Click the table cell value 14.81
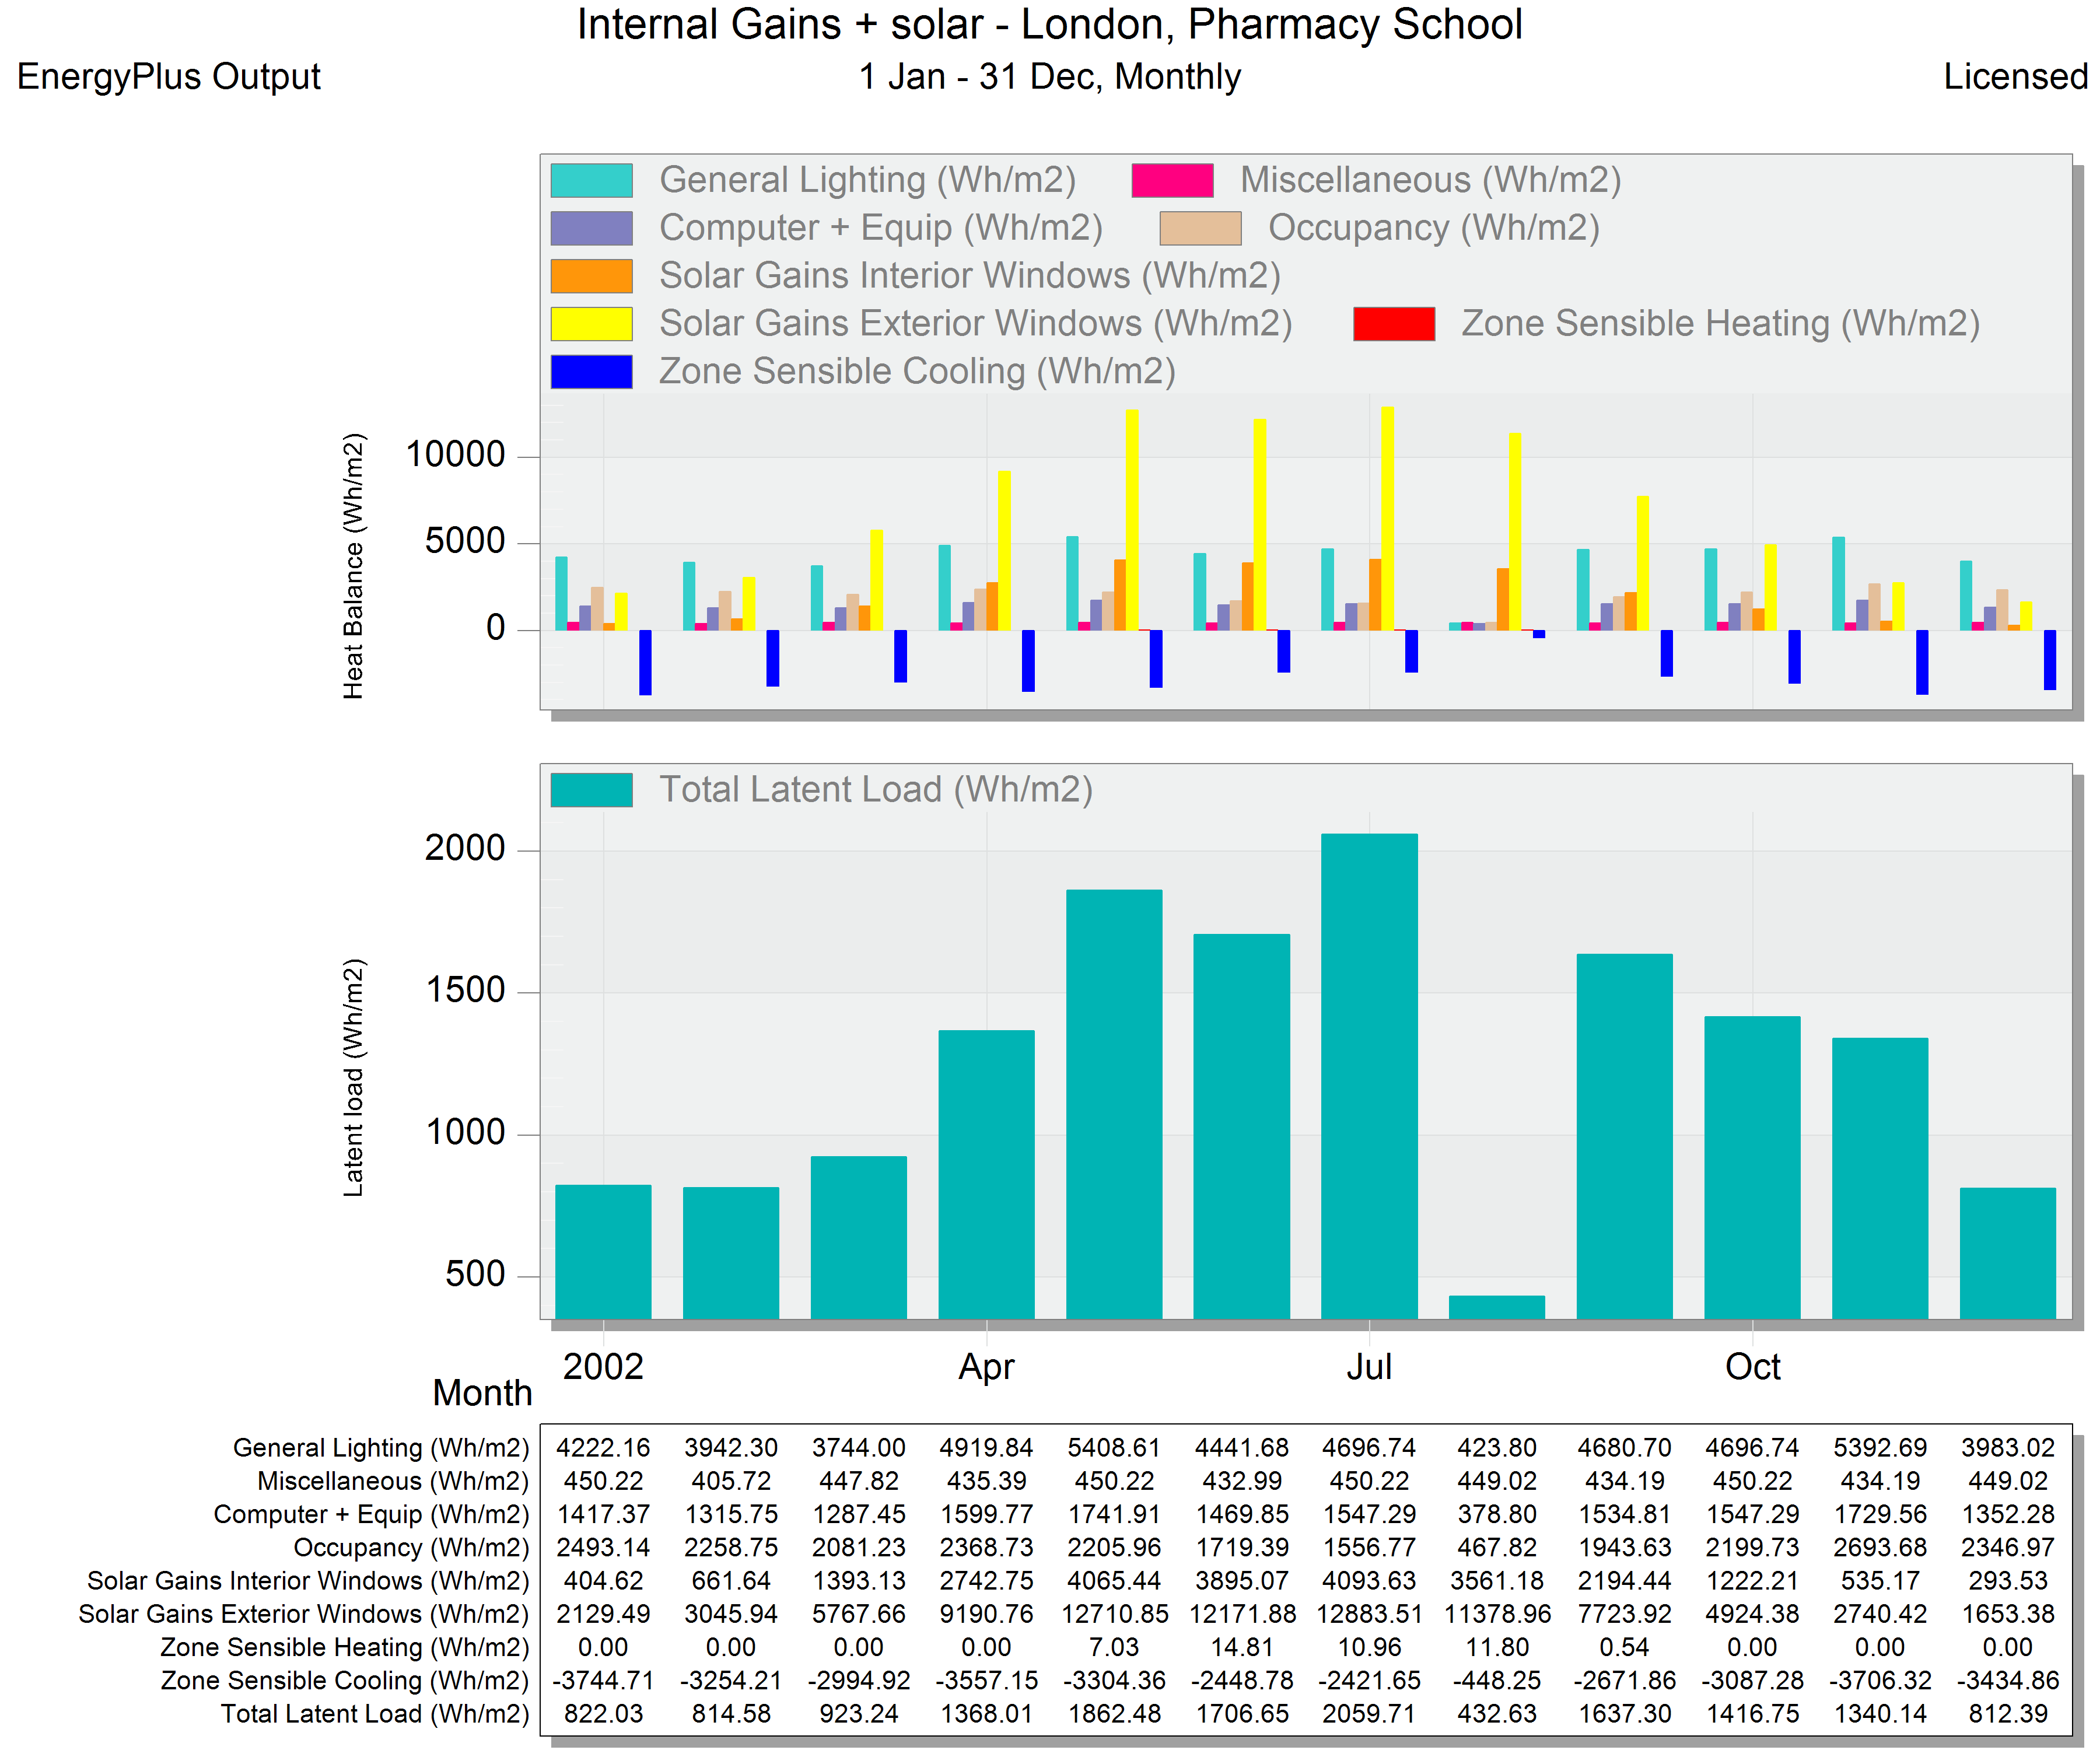 tap(1242, 1648)
